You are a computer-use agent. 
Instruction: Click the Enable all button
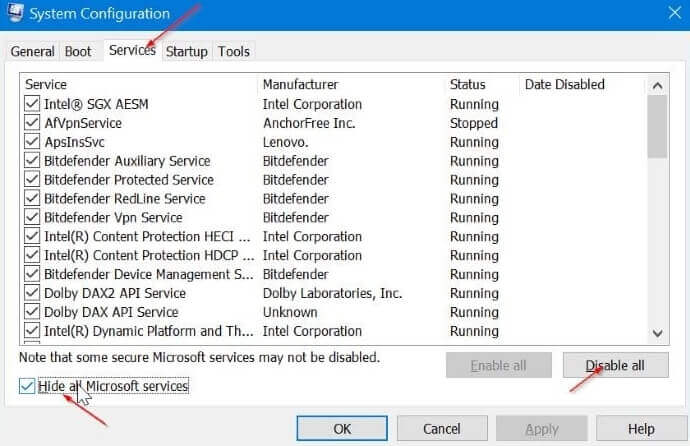coord(499,365)
